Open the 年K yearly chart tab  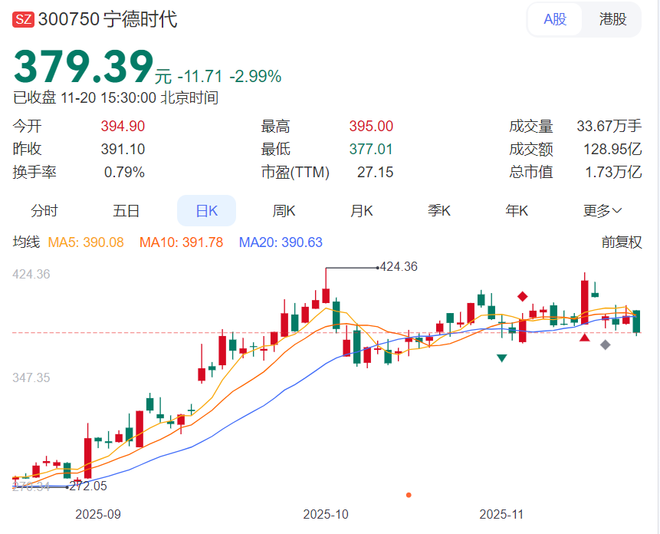click(x=516, y=211)
